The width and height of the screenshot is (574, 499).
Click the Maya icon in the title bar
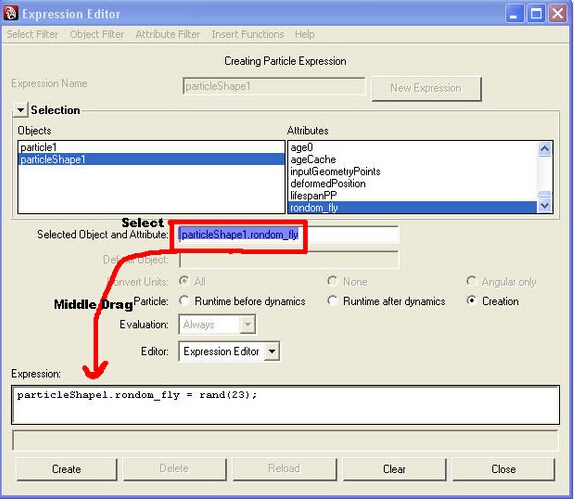[11, 13]
